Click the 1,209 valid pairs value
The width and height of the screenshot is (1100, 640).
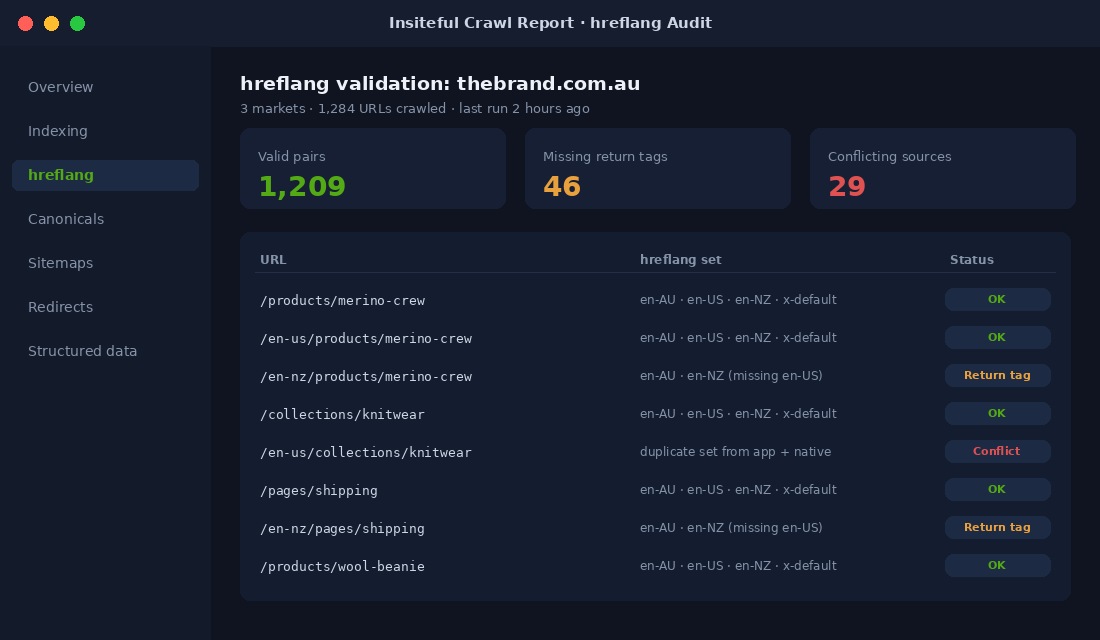pyautogui.click(x=302, y=187)
